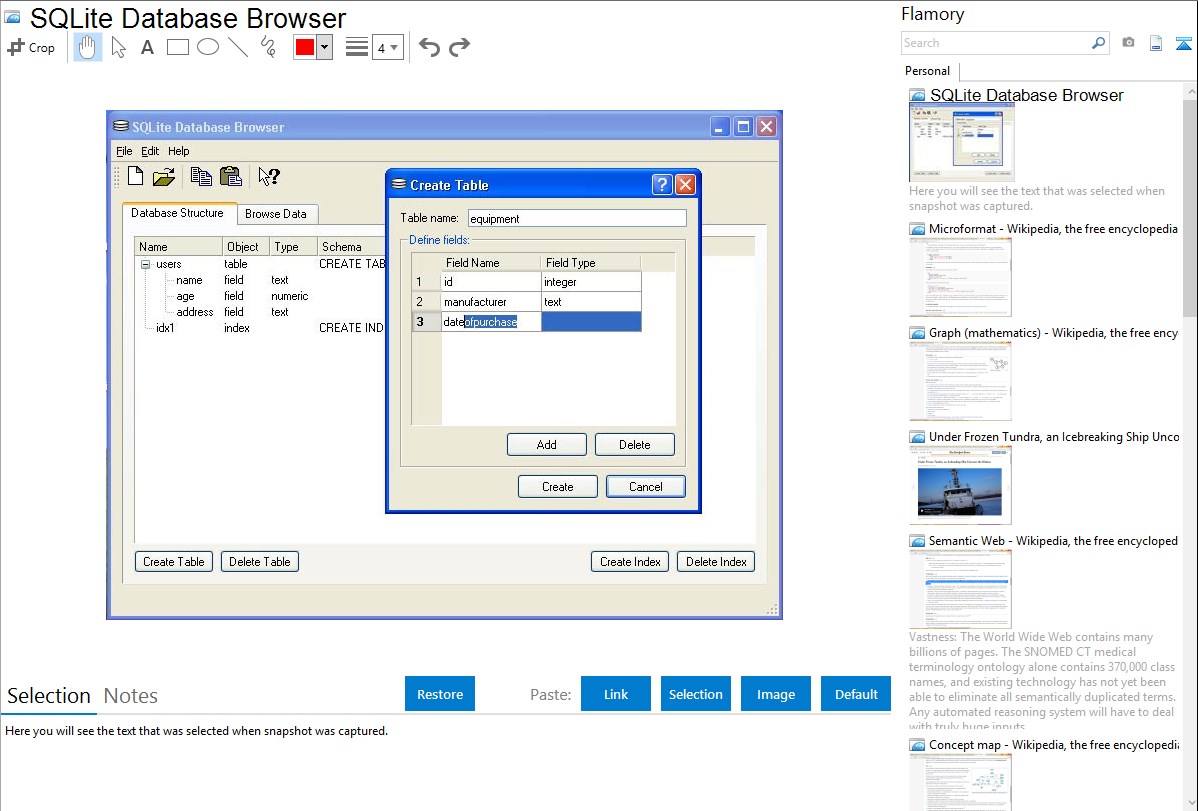
Task: Switch to the Notes tab
Action: (x=131, y=696)
